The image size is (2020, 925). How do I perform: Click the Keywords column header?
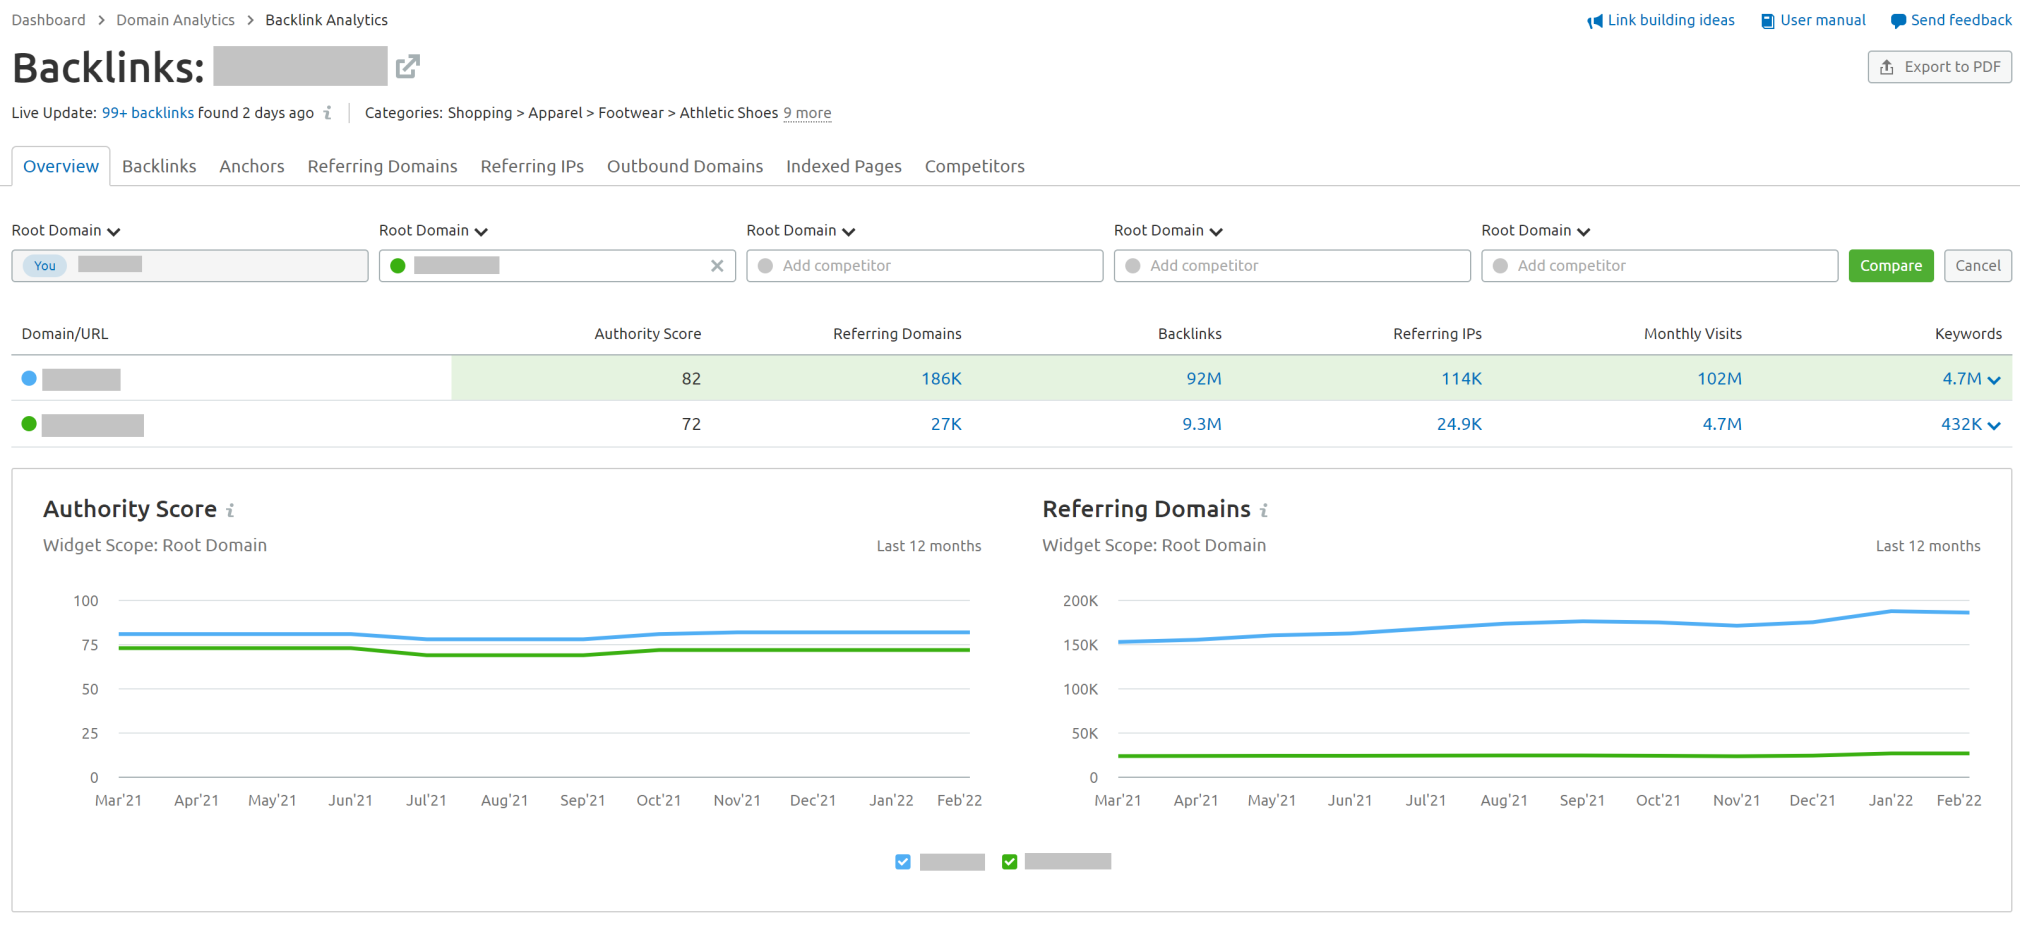tap(1968, 334)
